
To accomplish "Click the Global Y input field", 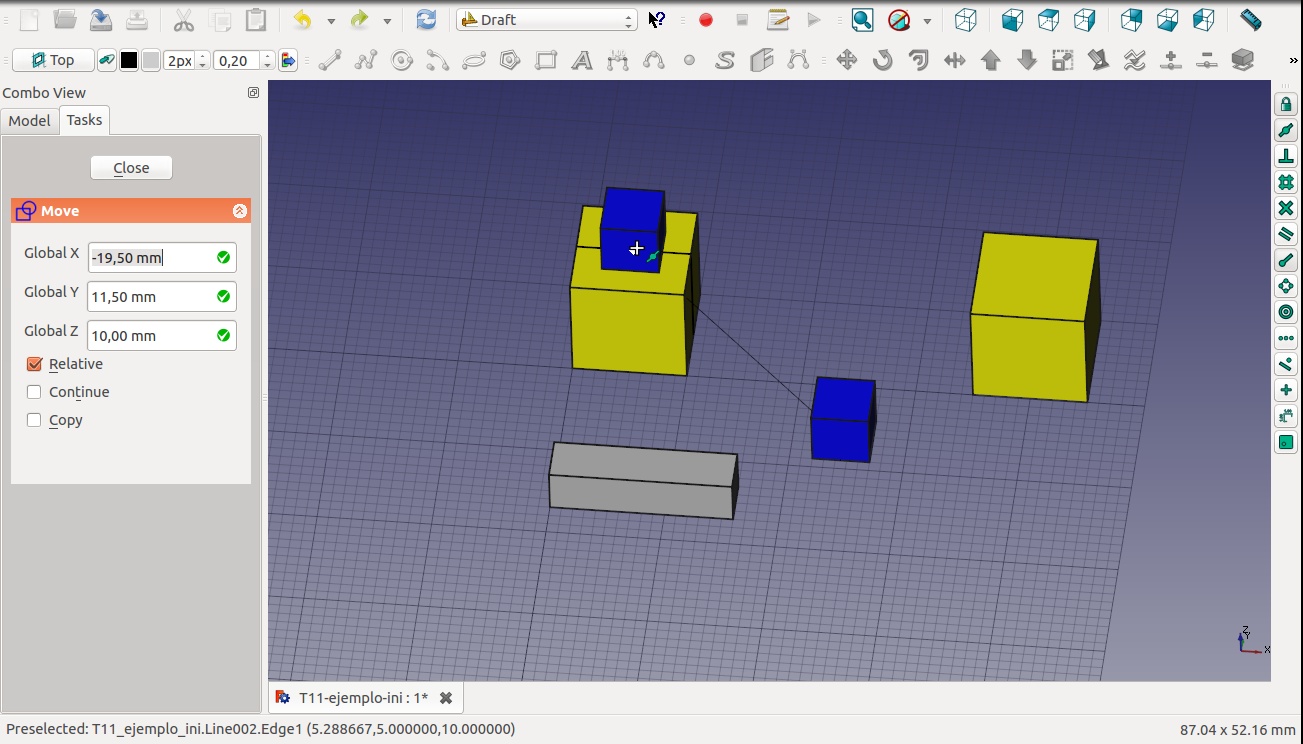I will pyautogui.click(x=150, y=297).
